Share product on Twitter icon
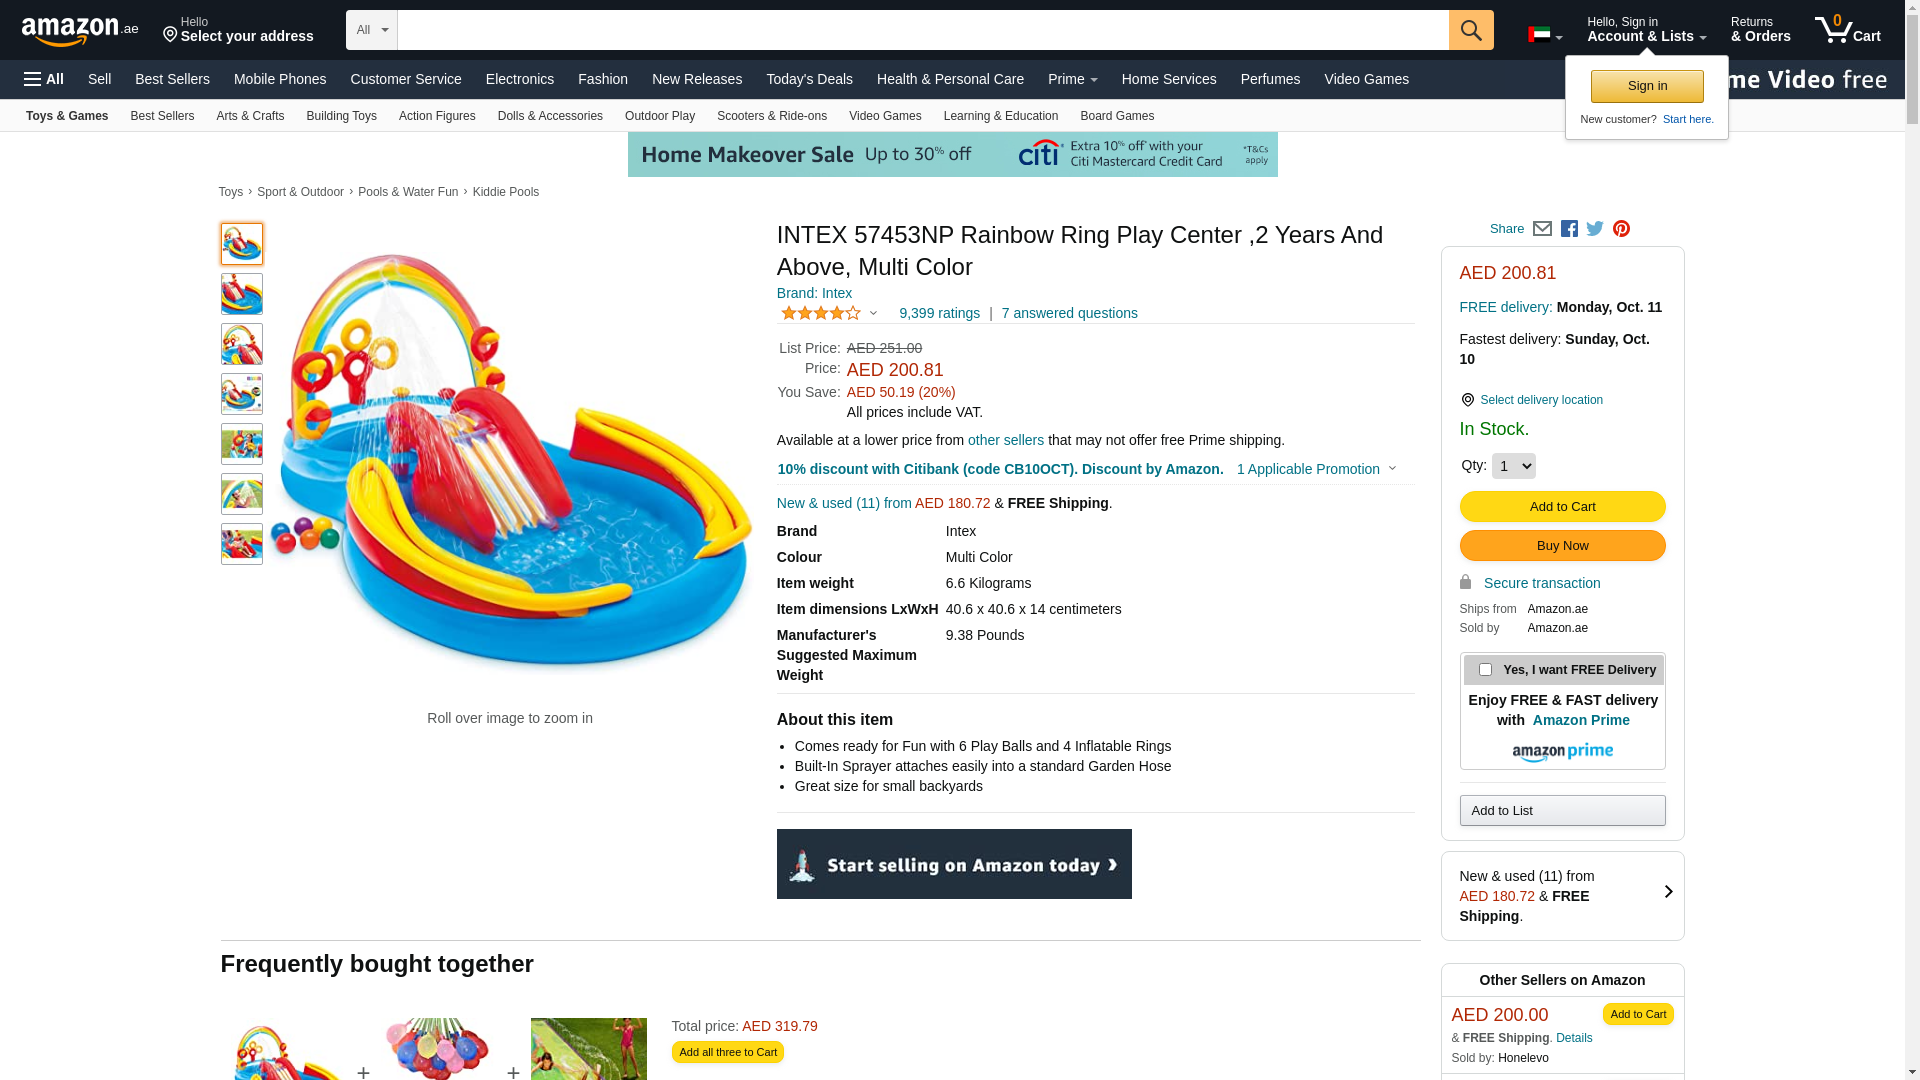 (x=1595, y=229)
